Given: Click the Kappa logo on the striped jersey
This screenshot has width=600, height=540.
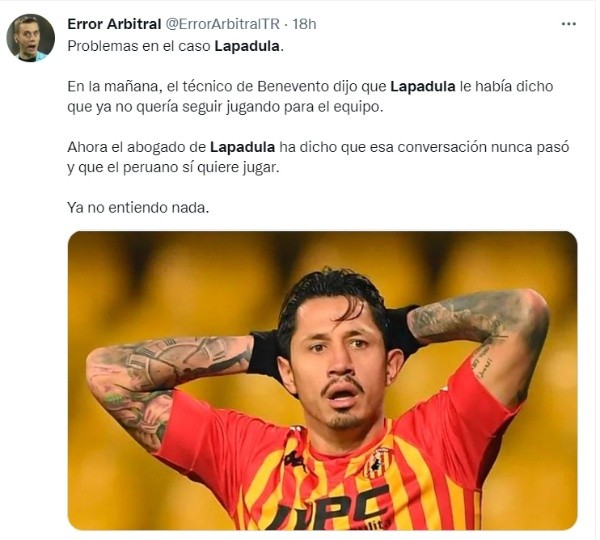Looking at the screenshot, I should pyautogui.click(x=296, y=460).
